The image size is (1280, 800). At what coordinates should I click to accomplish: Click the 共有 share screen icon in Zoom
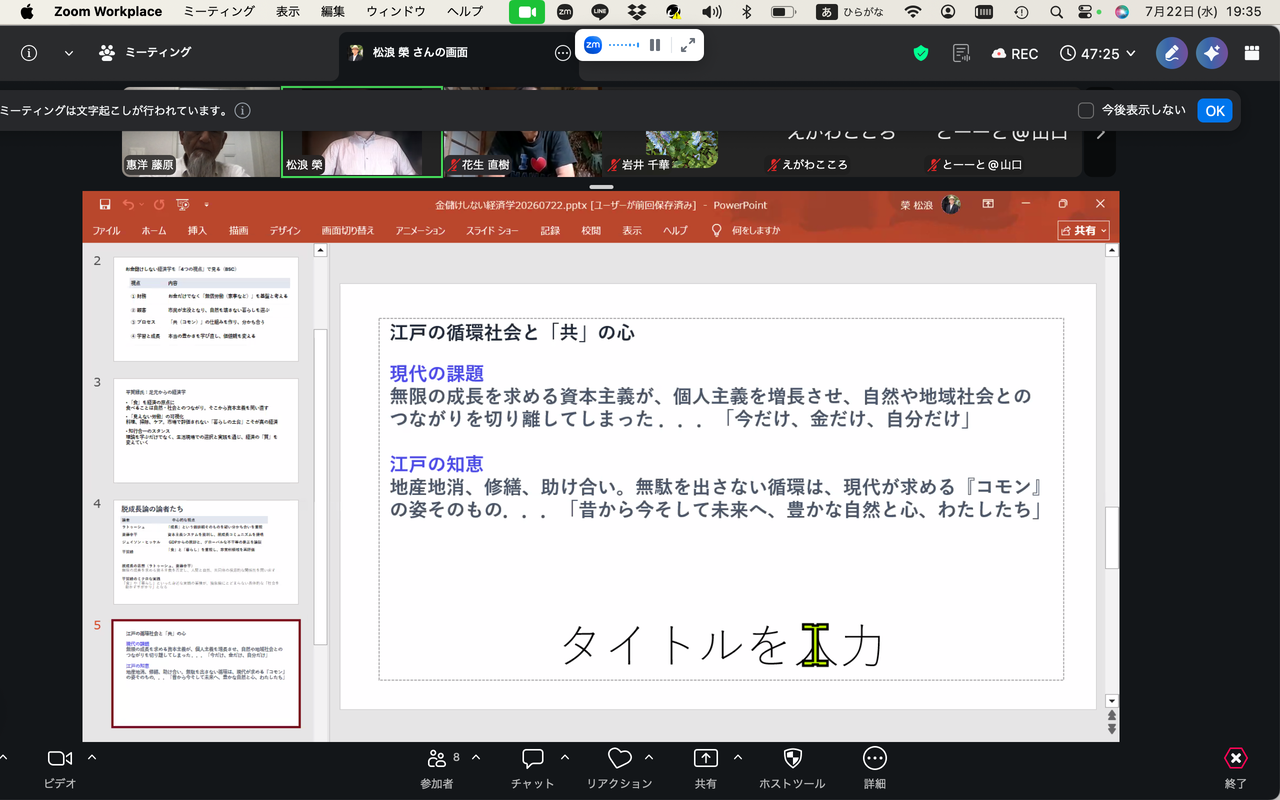coord(706,769)
